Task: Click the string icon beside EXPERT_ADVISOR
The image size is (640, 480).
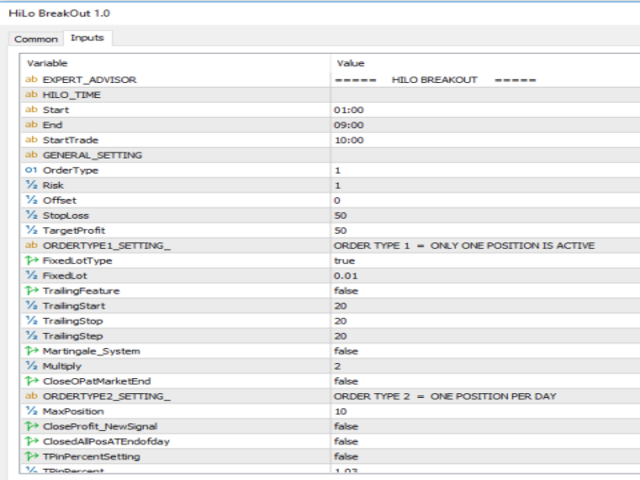Action: 31,79
